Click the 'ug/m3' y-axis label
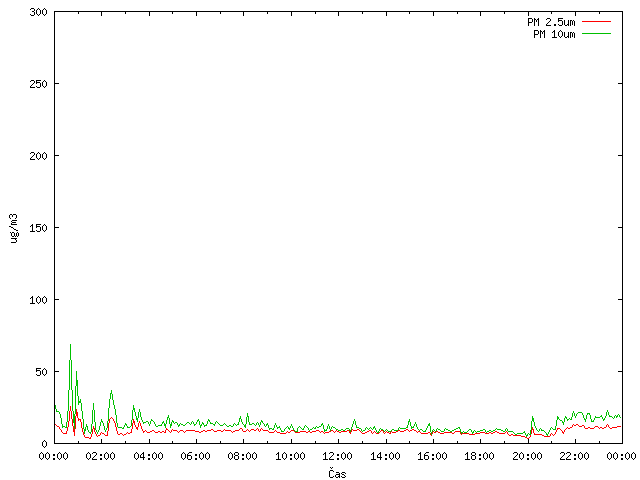The image size is (640, 480). click(14, 228)
